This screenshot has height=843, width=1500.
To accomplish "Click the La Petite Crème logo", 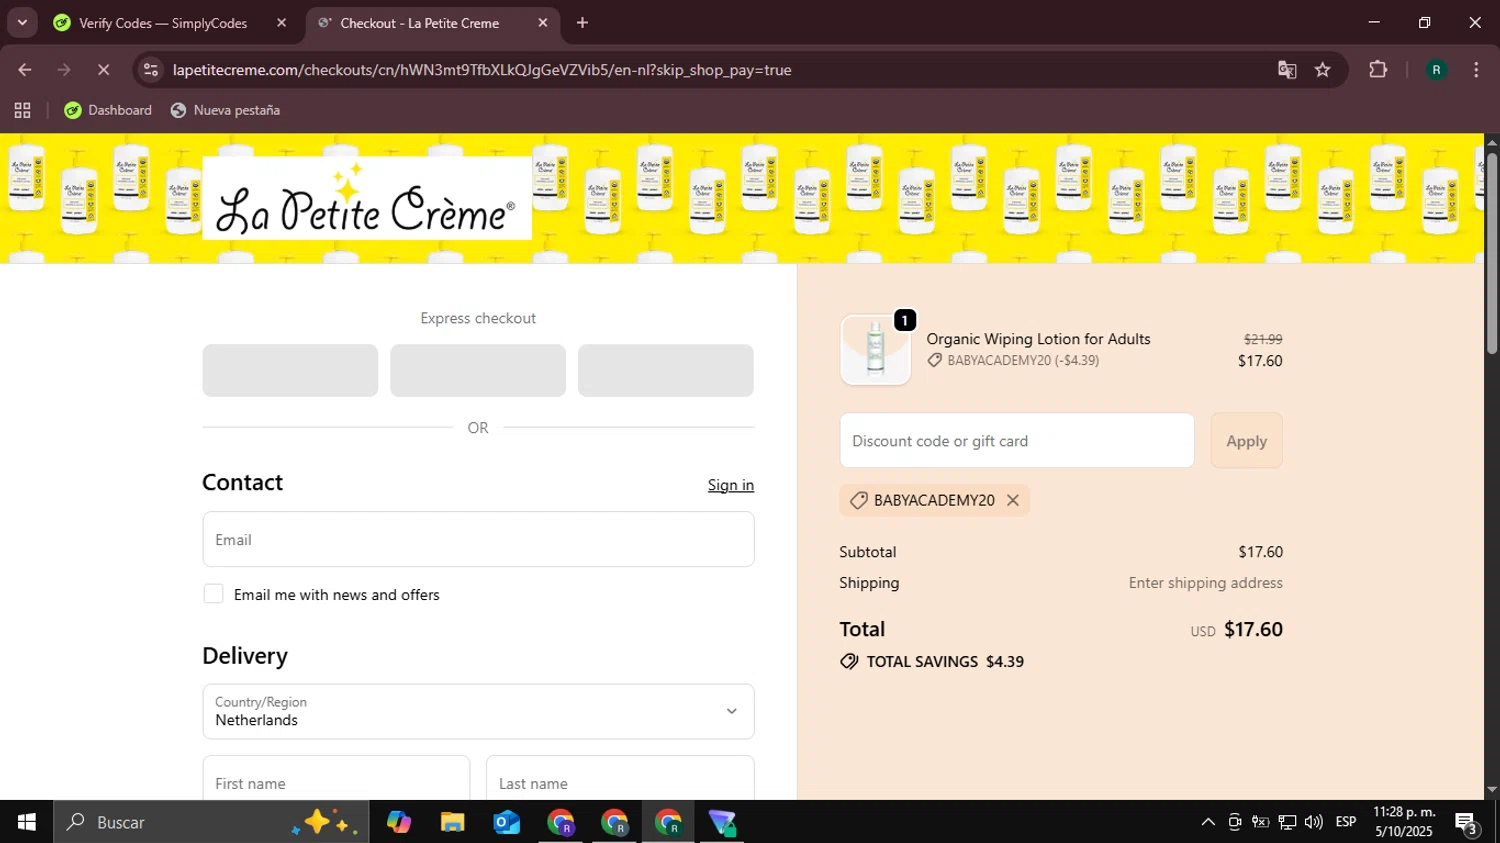I will (367, 198).
